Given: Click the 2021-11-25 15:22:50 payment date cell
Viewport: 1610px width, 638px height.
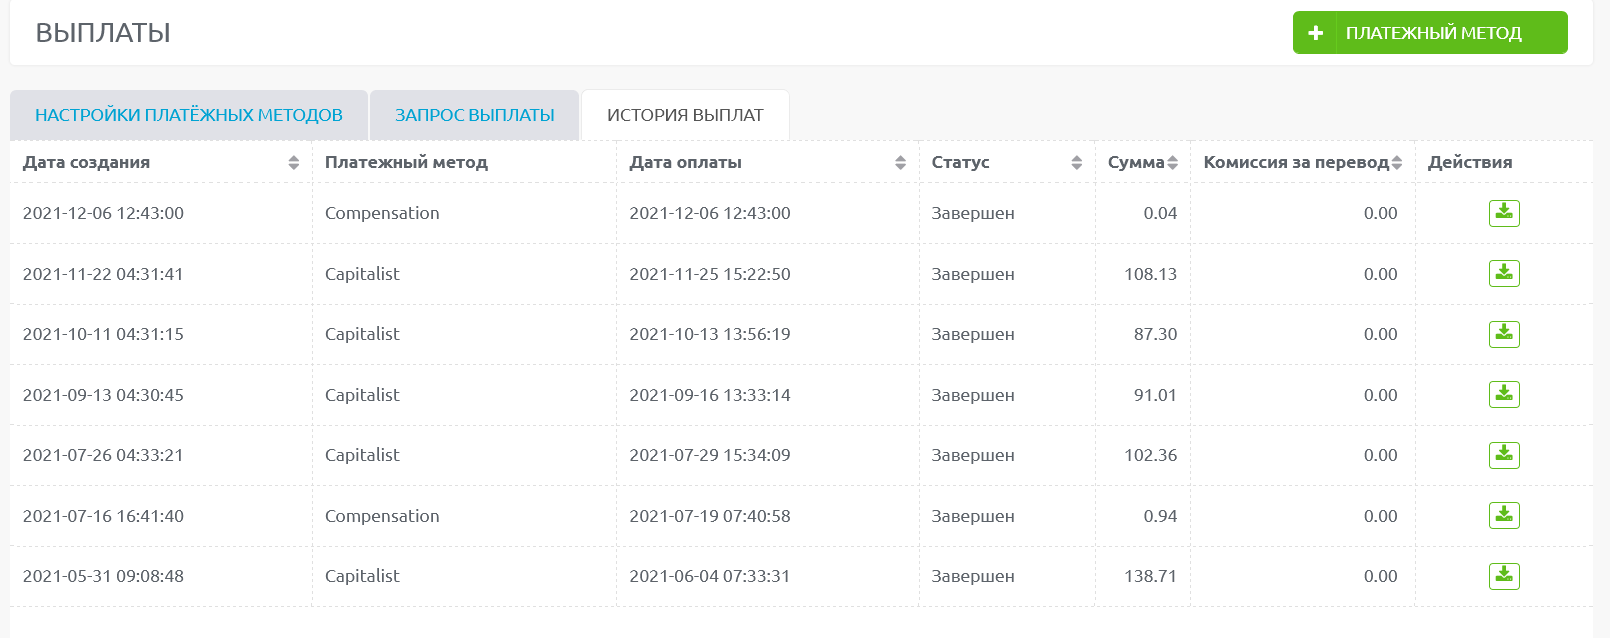Looking at the screenshot, I should tap(710, 274).
